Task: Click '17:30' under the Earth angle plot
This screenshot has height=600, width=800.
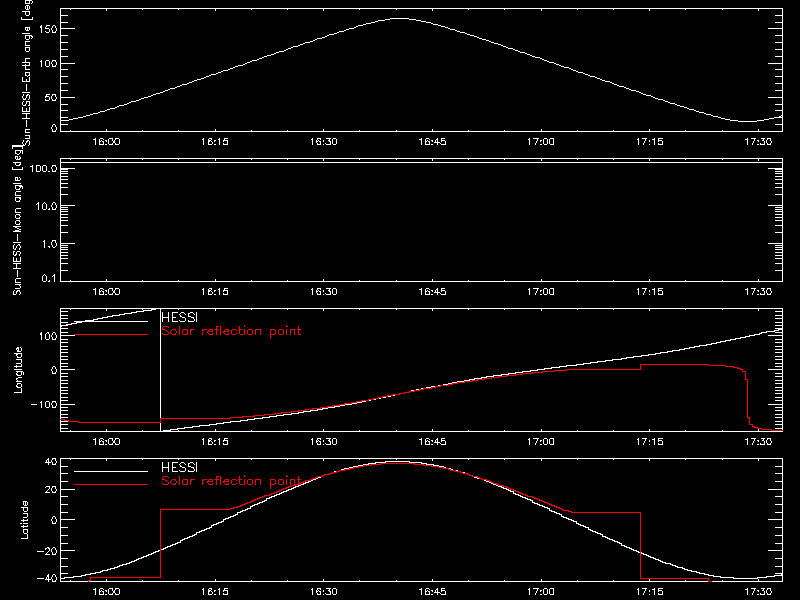Action: point(758,141)
